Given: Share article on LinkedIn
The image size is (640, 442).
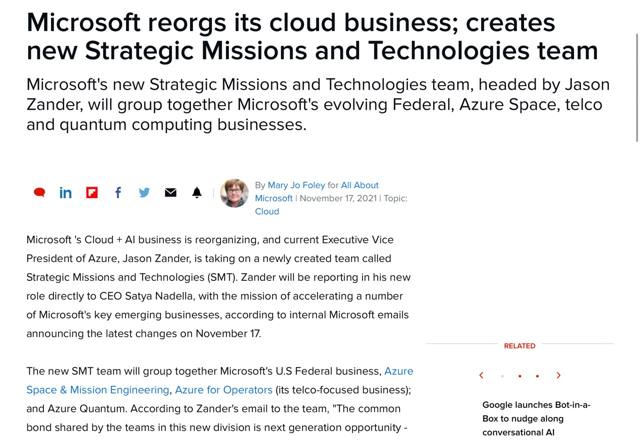Looking at the screenshot, I should coord(66,192).
